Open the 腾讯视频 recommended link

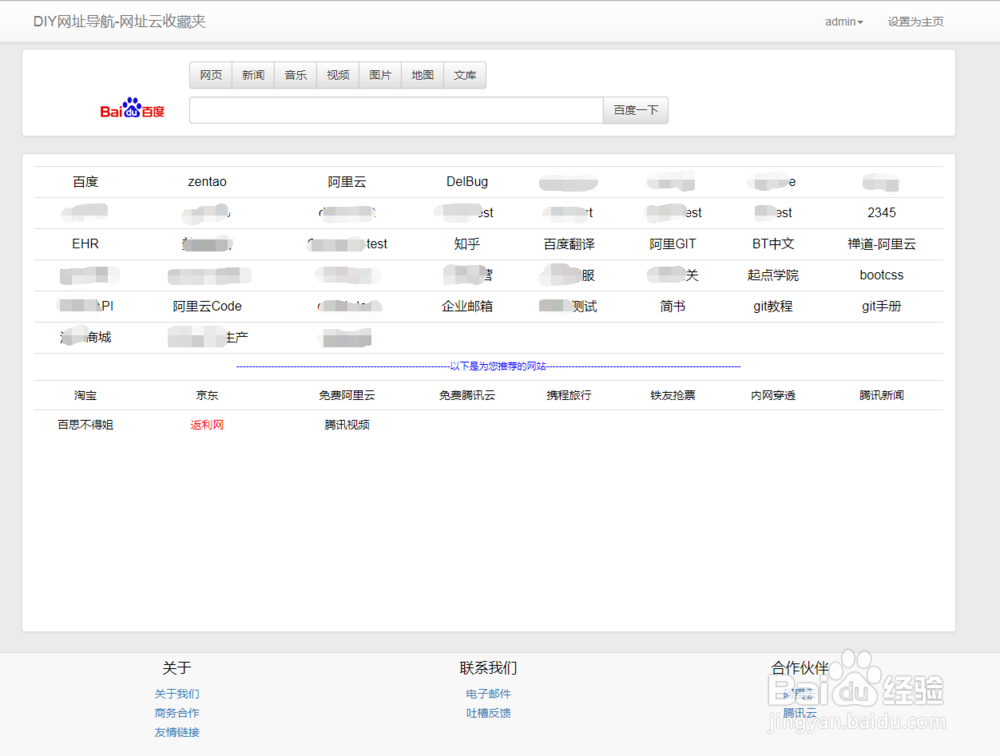(x=347, y=425)
